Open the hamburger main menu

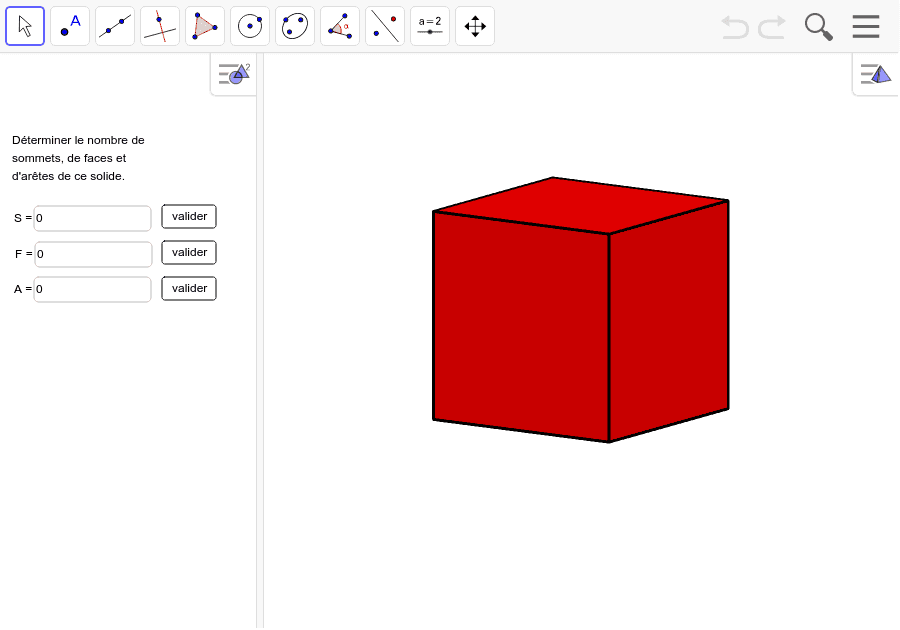point(865,26)
